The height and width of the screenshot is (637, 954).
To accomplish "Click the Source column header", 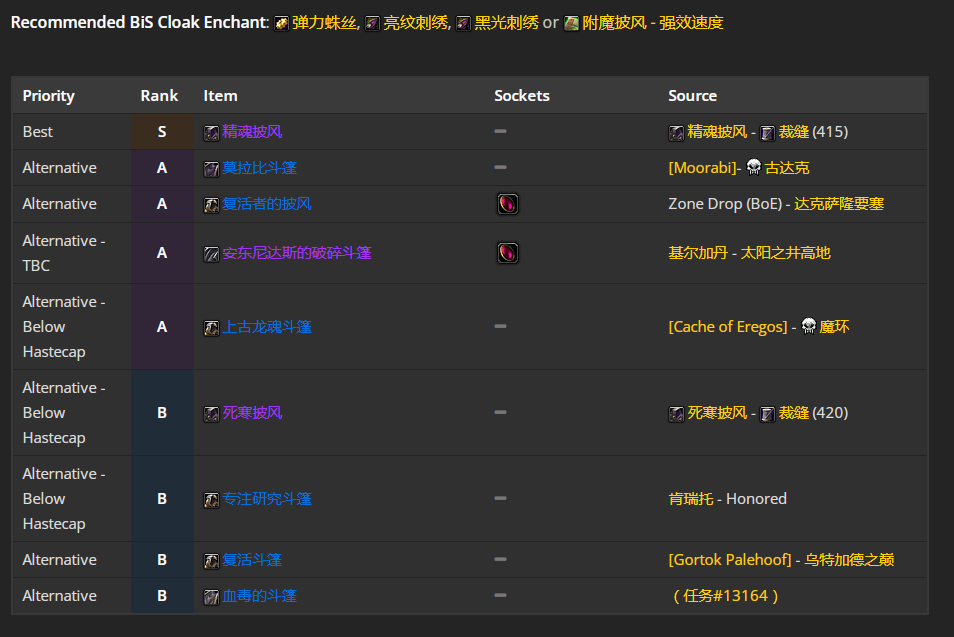I will (692, 96).
